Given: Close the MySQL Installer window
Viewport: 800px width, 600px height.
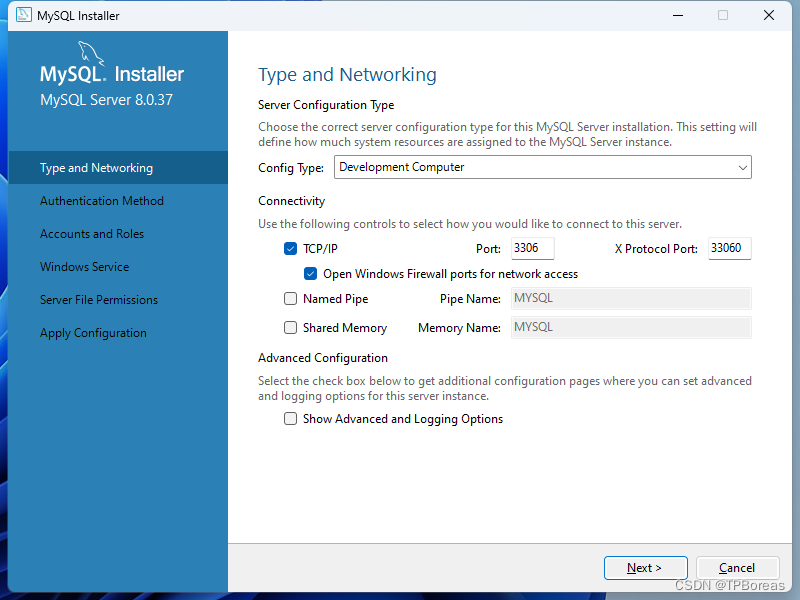Looking at the screenshot, I should click(769, 15).
